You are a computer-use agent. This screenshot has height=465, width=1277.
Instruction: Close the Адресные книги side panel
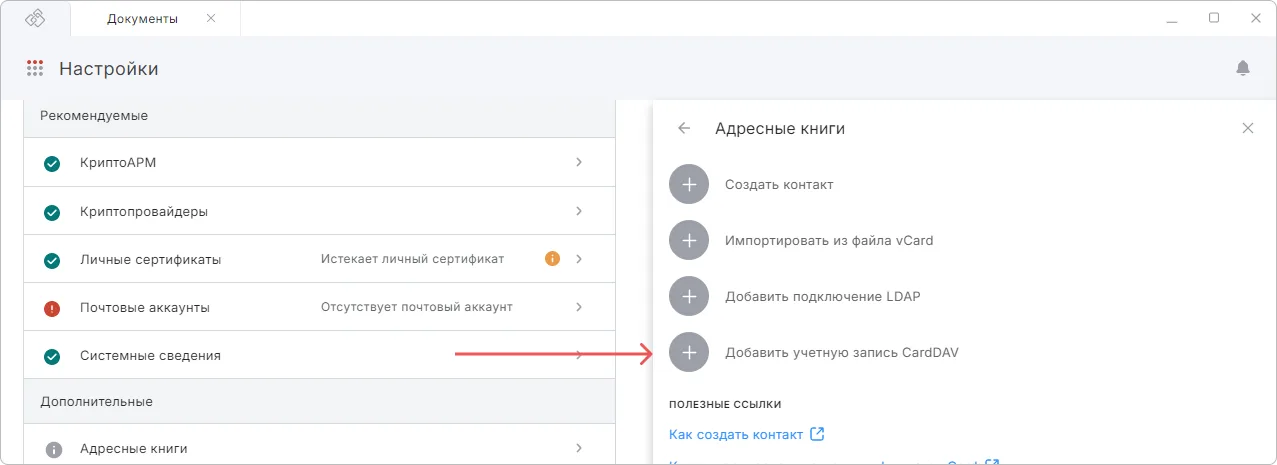[x=1247, y=128]
